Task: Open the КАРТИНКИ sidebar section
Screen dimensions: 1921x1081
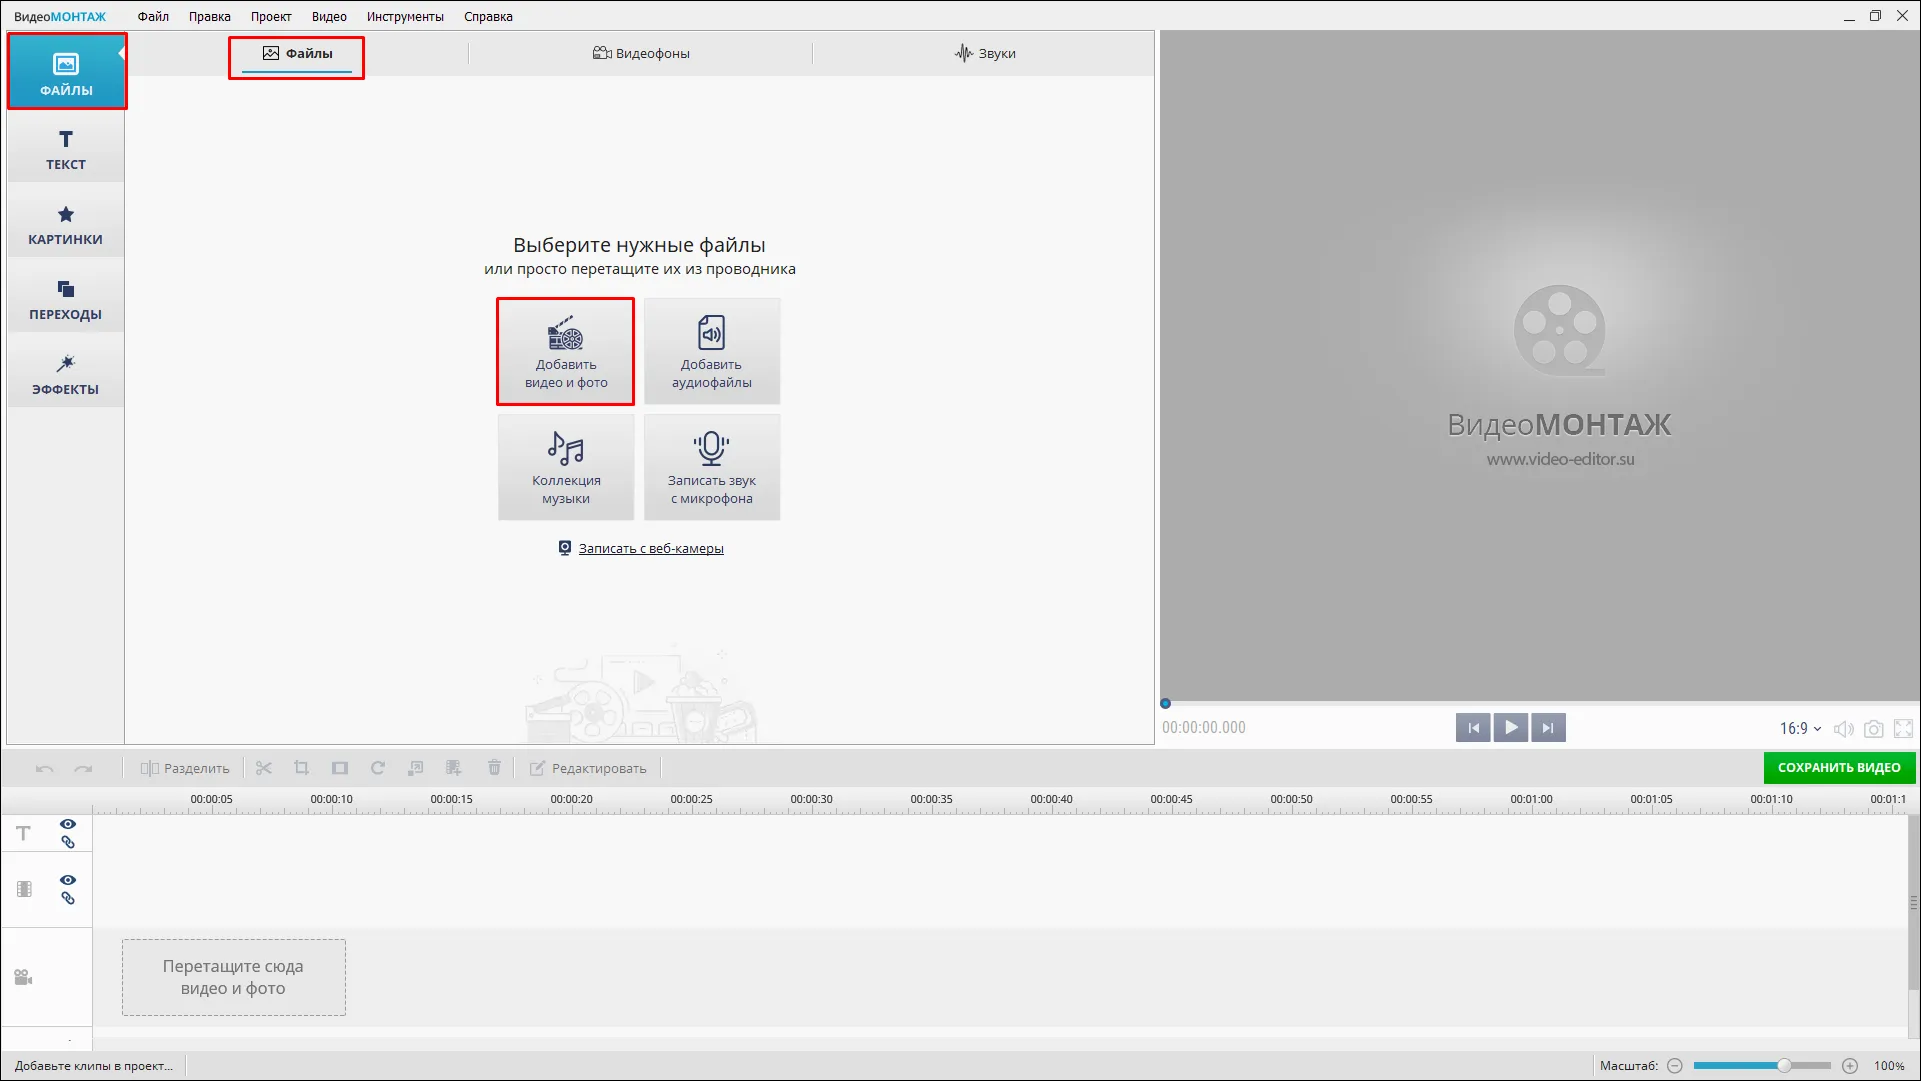Action: click(66, 224)
